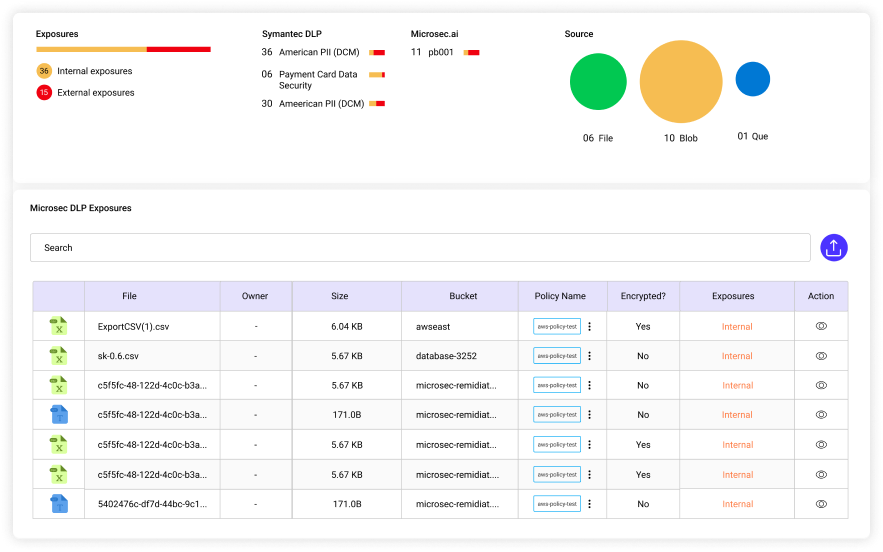Click the 'External exposures' legend label
This screenshot has height=552, width=883.
(x=96, y=92)
